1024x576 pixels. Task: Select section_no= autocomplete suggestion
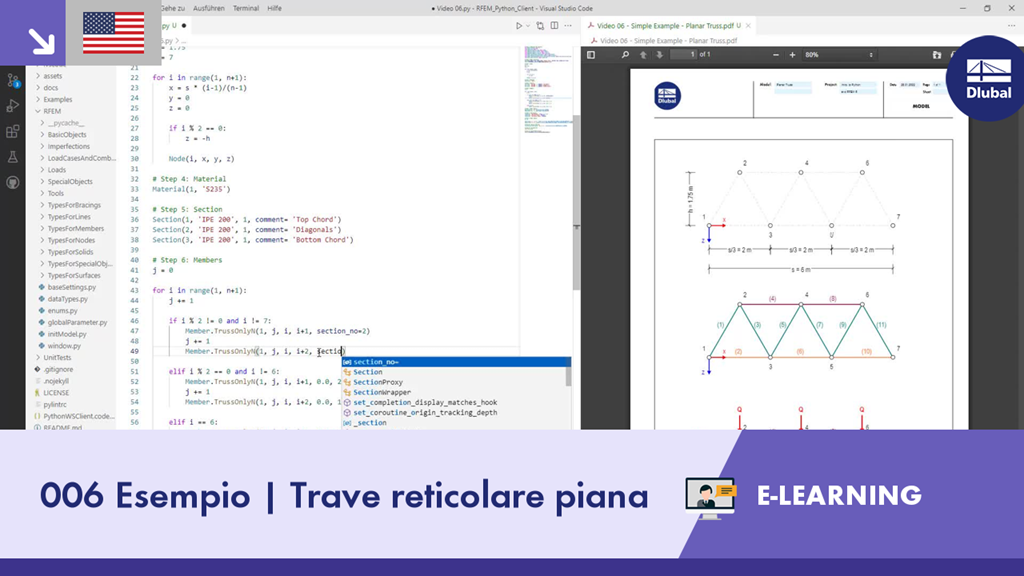[456, 362]
